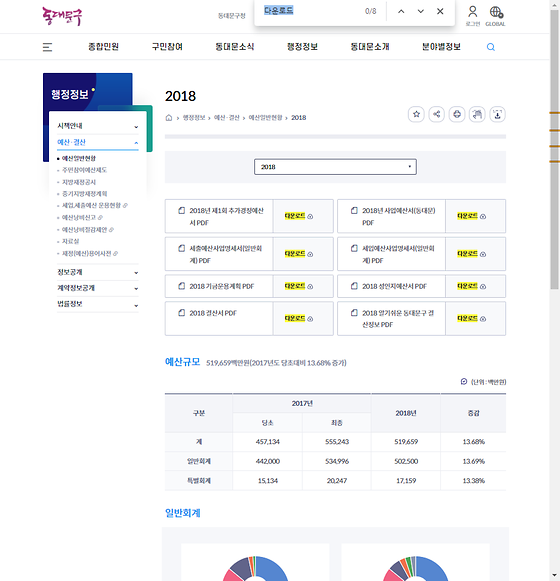The image size is (560, 581).
Task: Click the accessibility/read-aloud icon next to print
Action: [x=477, y=114]
